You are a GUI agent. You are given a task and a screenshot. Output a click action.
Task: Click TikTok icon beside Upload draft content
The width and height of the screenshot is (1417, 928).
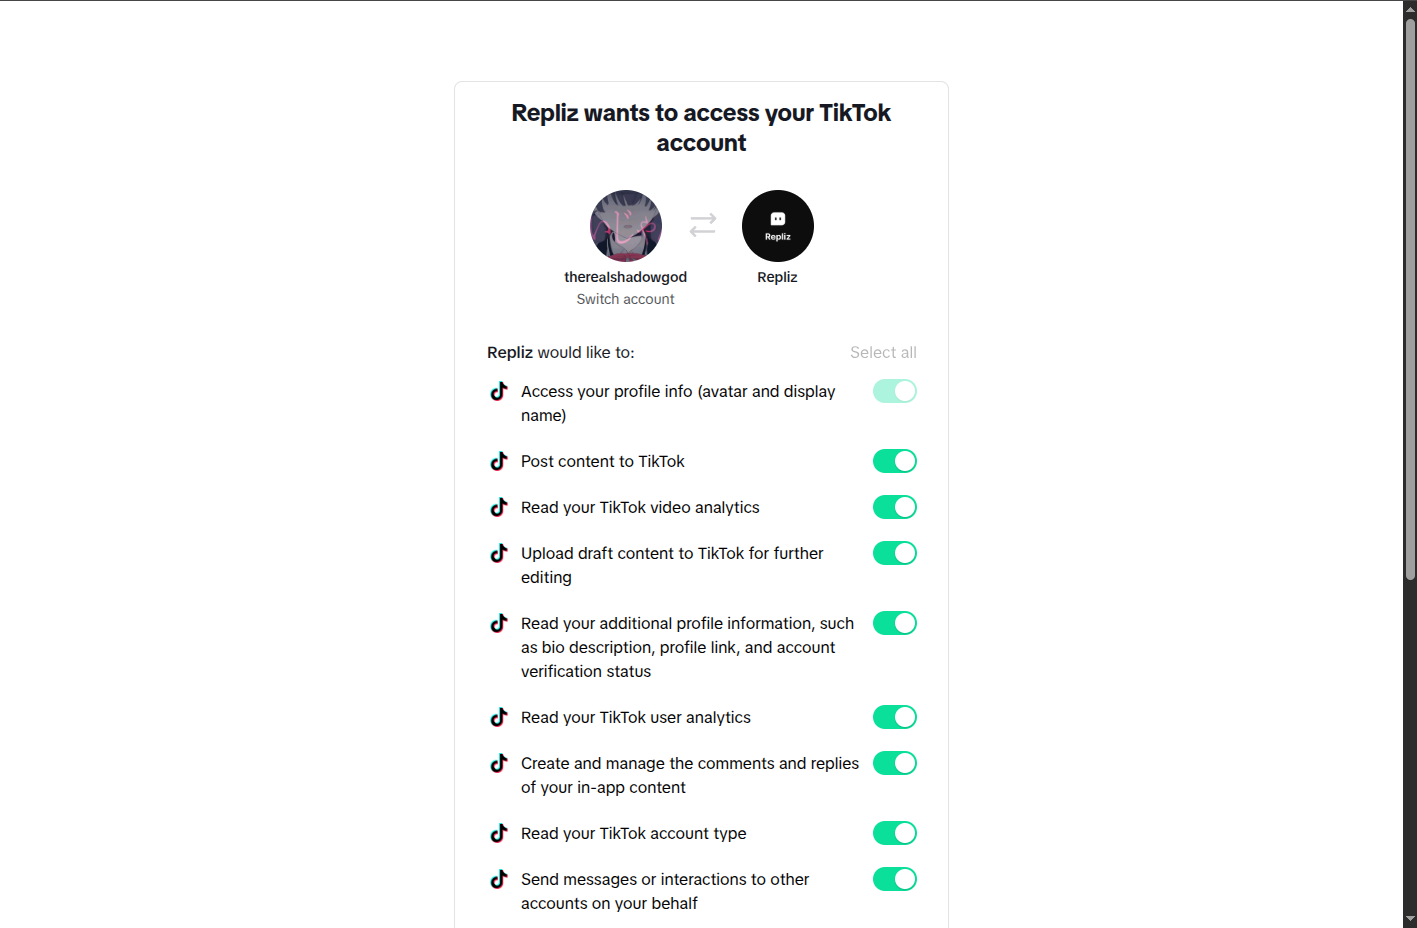(x=499, y=553)
